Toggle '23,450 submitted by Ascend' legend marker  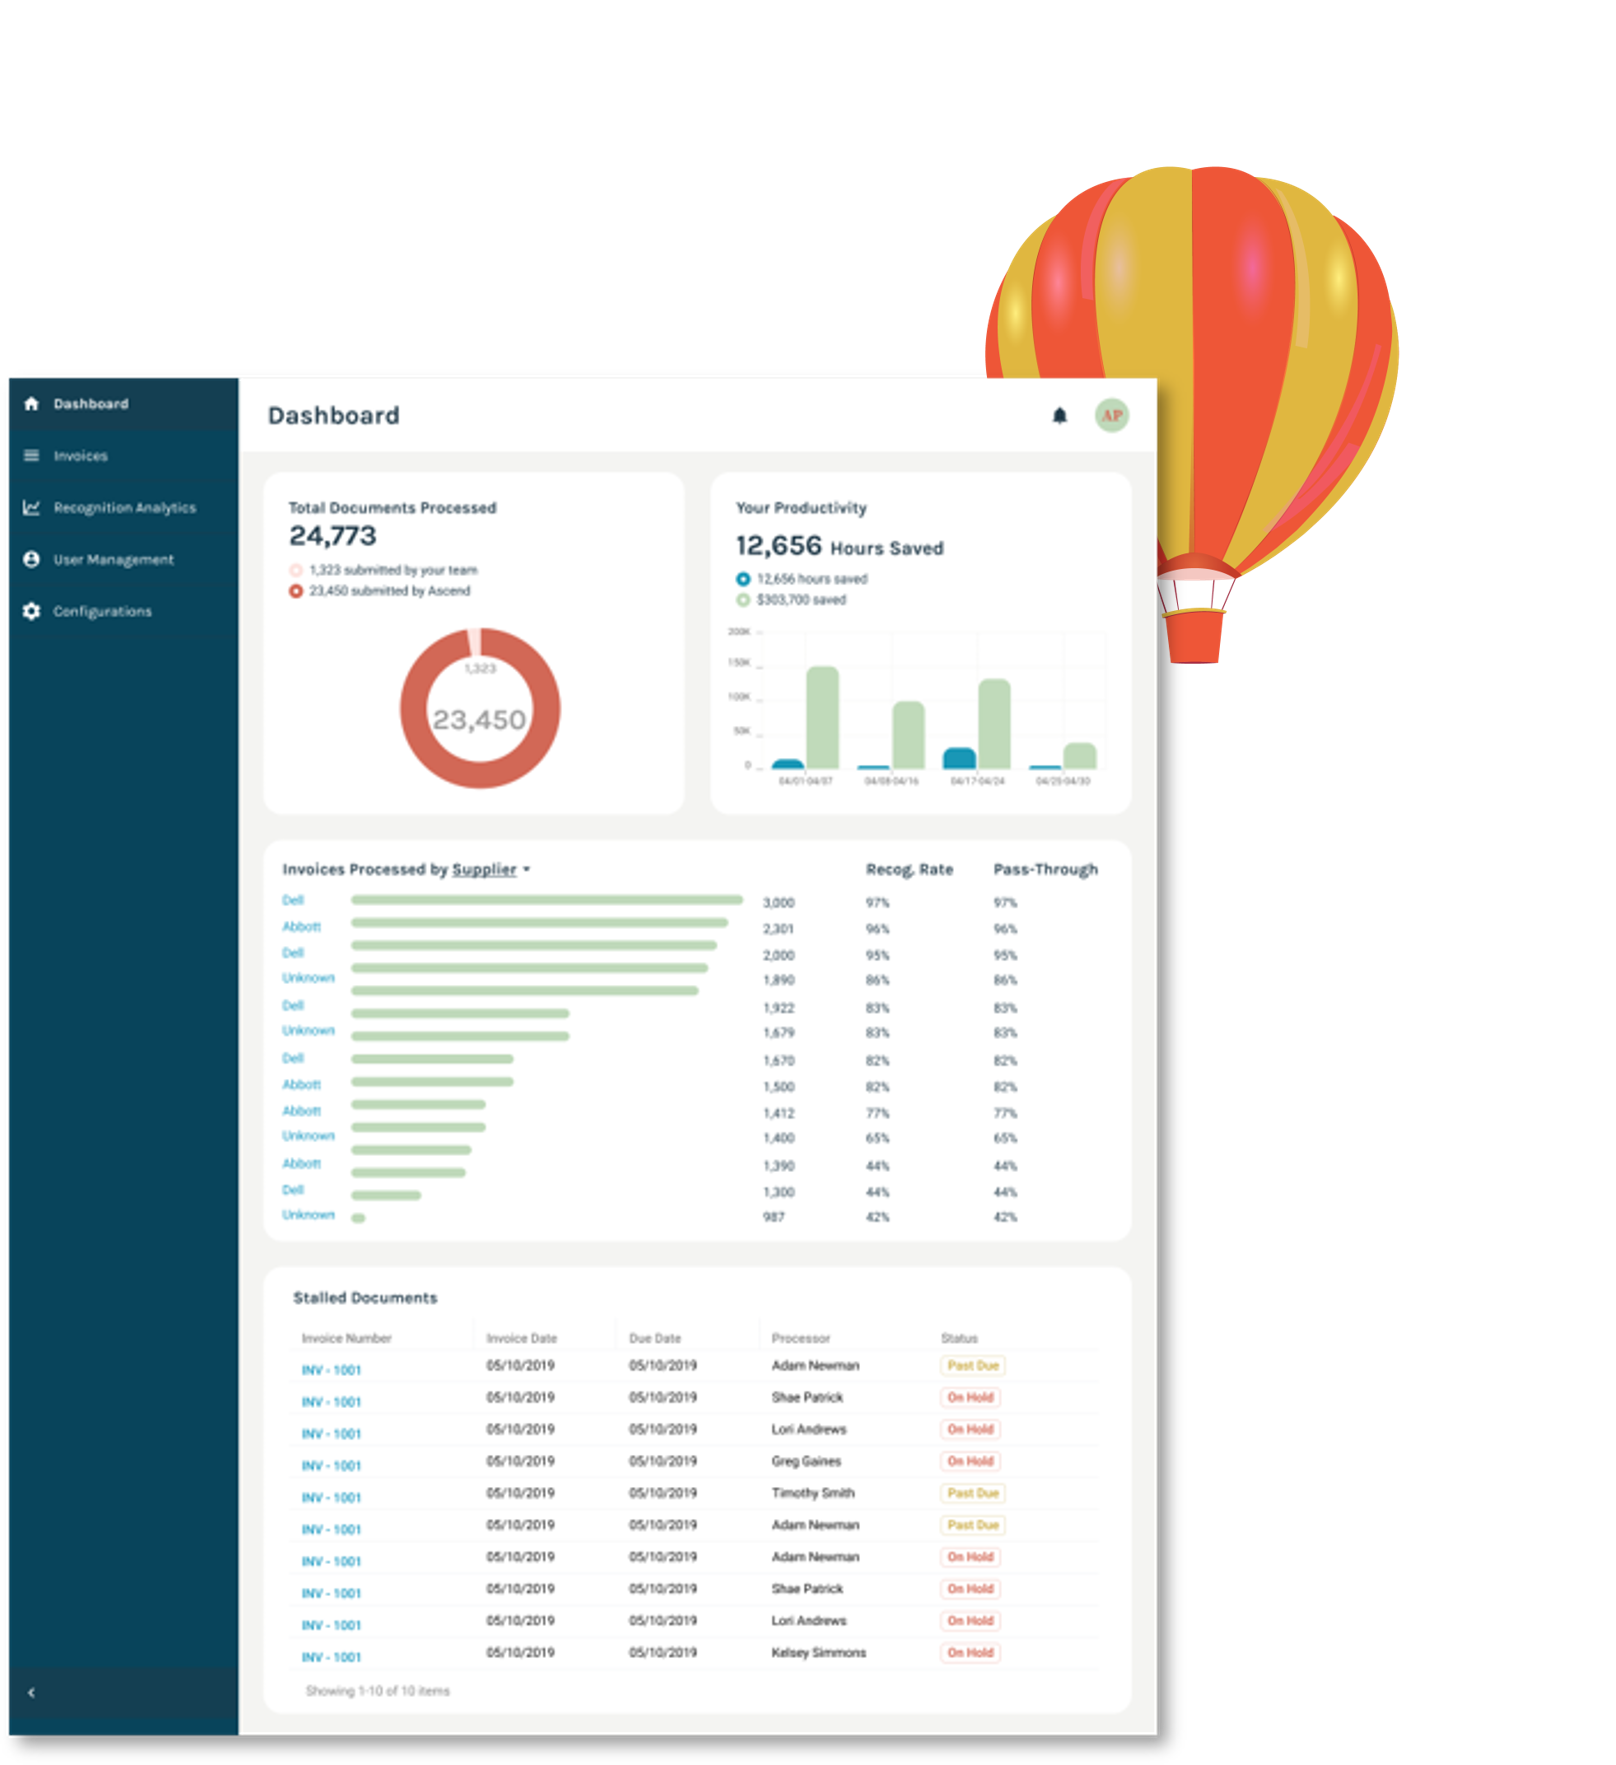[x=296, y=591]
